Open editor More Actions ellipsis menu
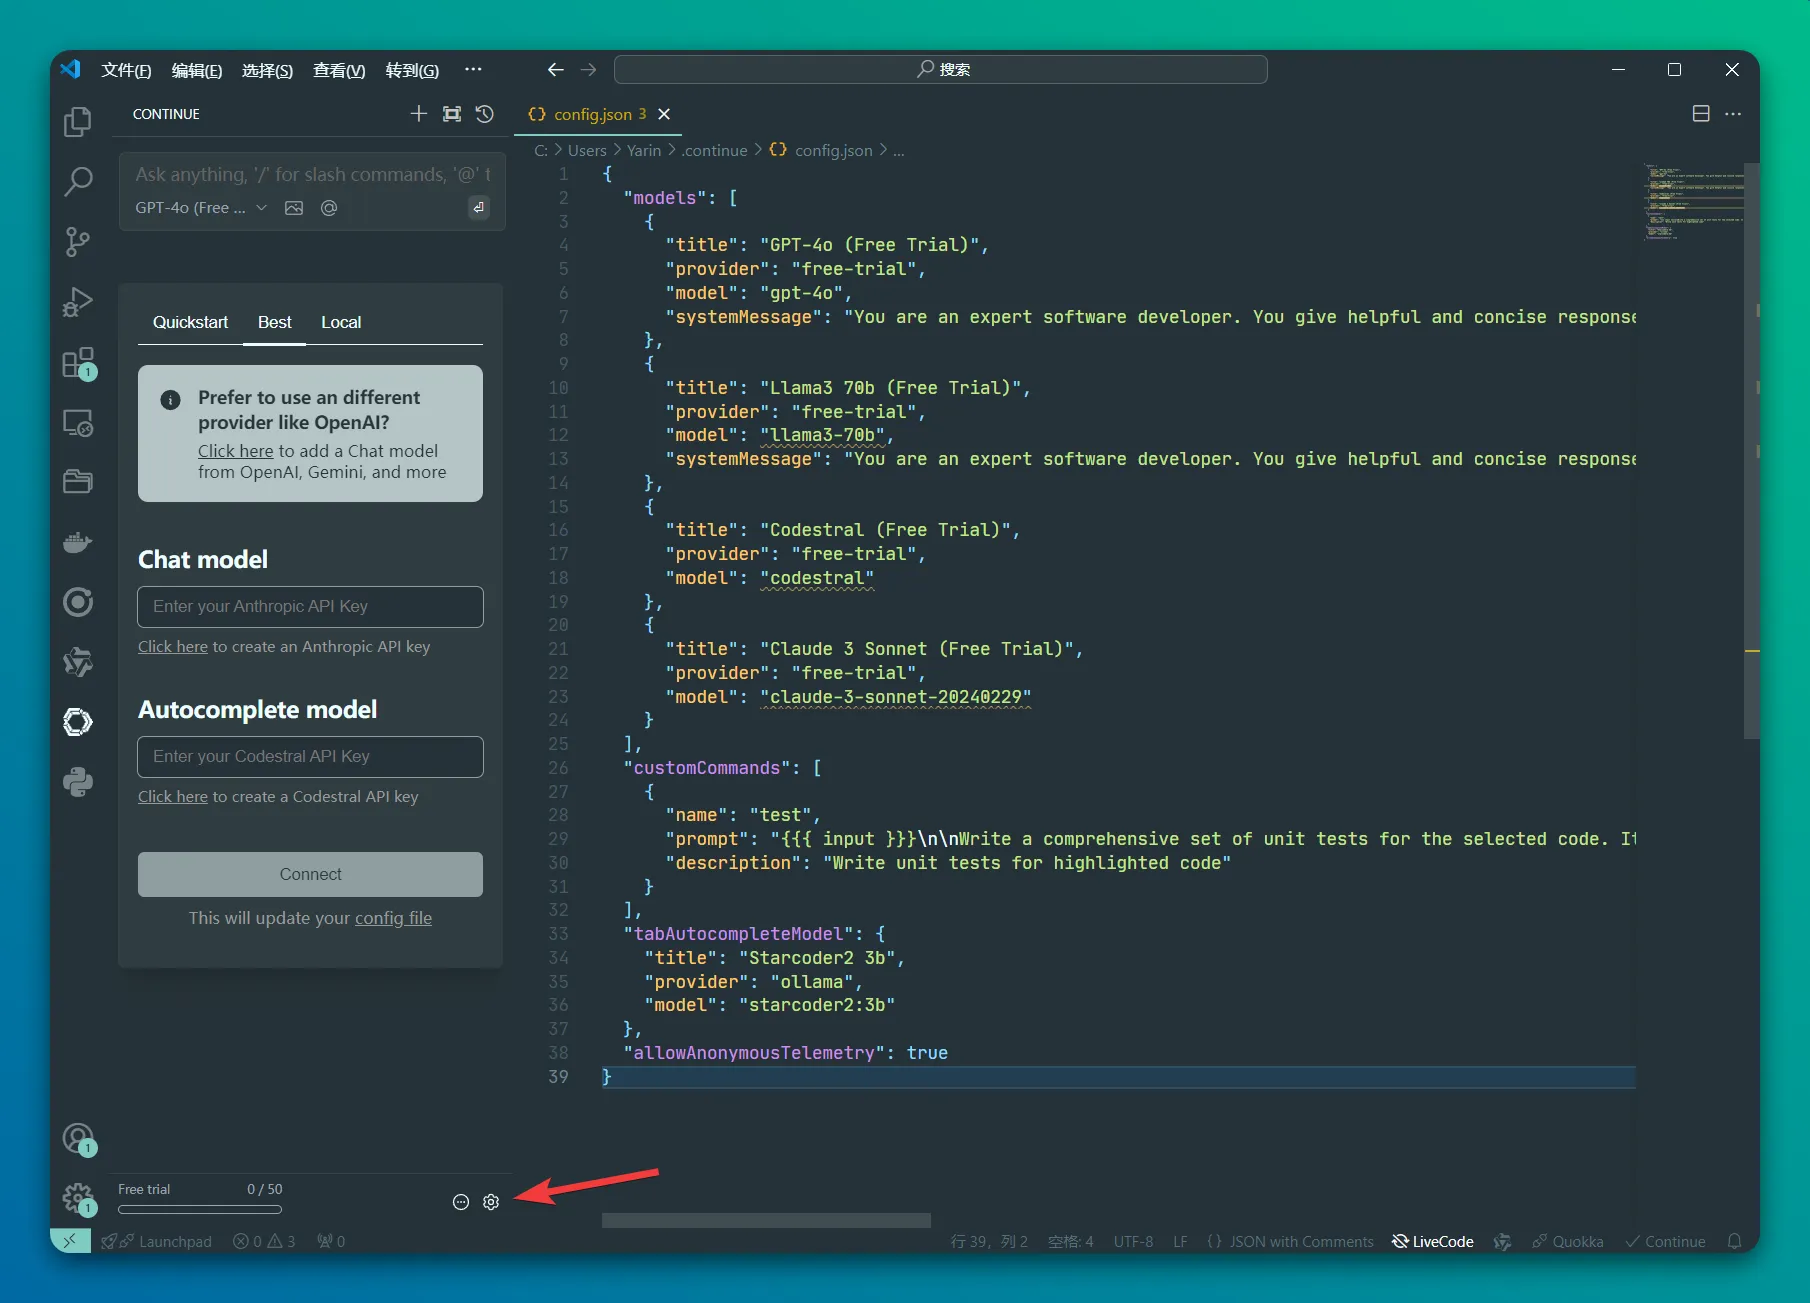1810x1303 pixels. pyautogui.click(x=1733, y=114)
